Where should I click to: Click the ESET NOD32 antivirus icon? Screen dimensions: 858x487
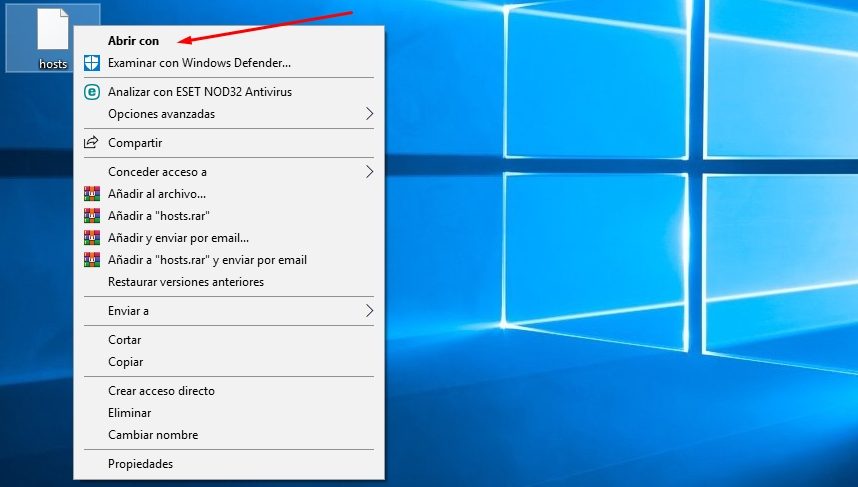click(x=92, y=92)
